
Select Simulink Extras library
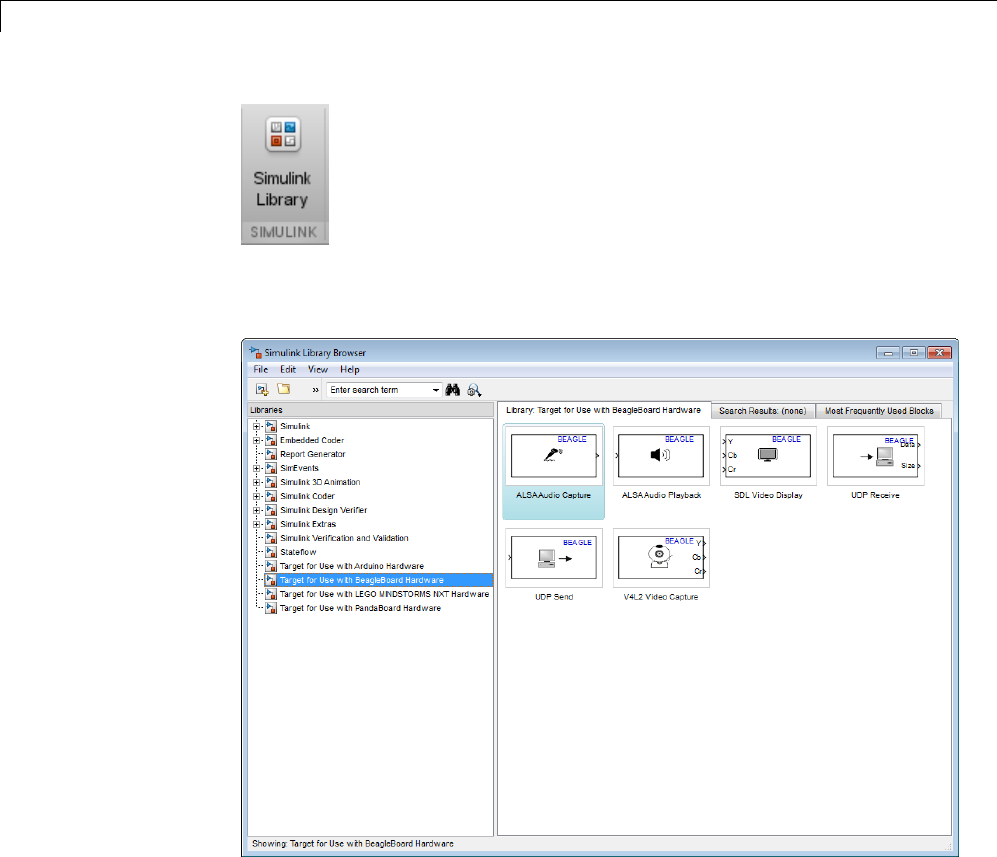coord(308,524)
